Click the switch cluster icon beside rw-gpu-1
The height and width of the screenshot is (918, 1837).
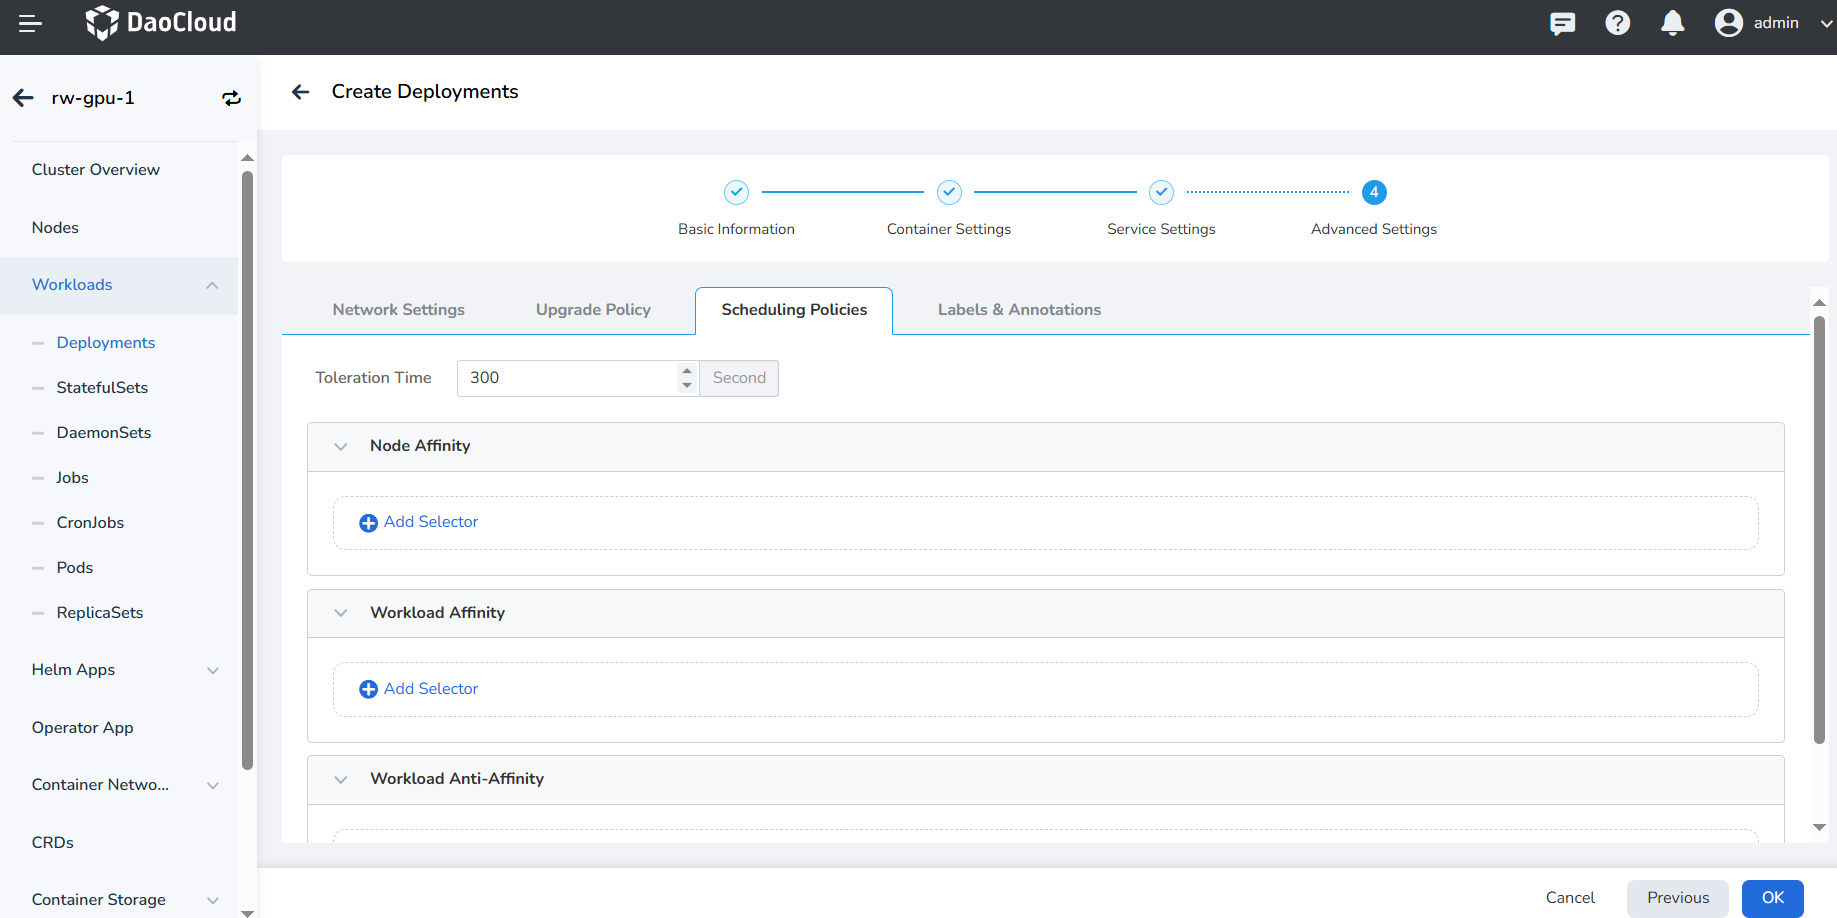pyautogui.click(x=231, y=98)
